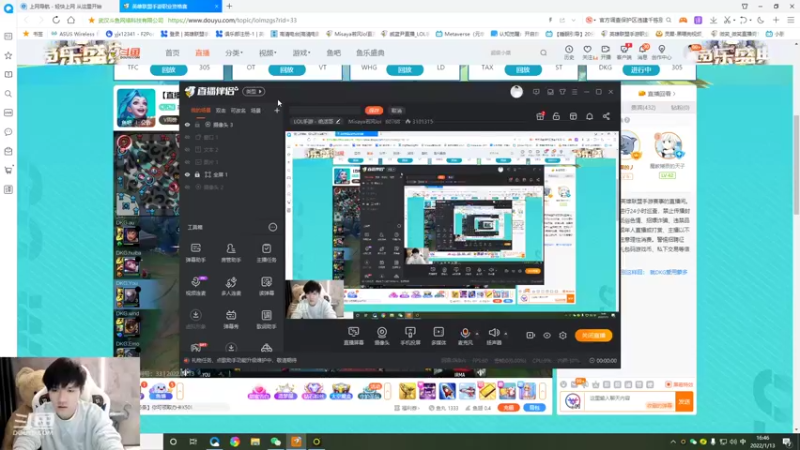Open 鱼乐盛典 on Douyu nav
This screenshot has width=800, height=450.
(x=370, y=53)
